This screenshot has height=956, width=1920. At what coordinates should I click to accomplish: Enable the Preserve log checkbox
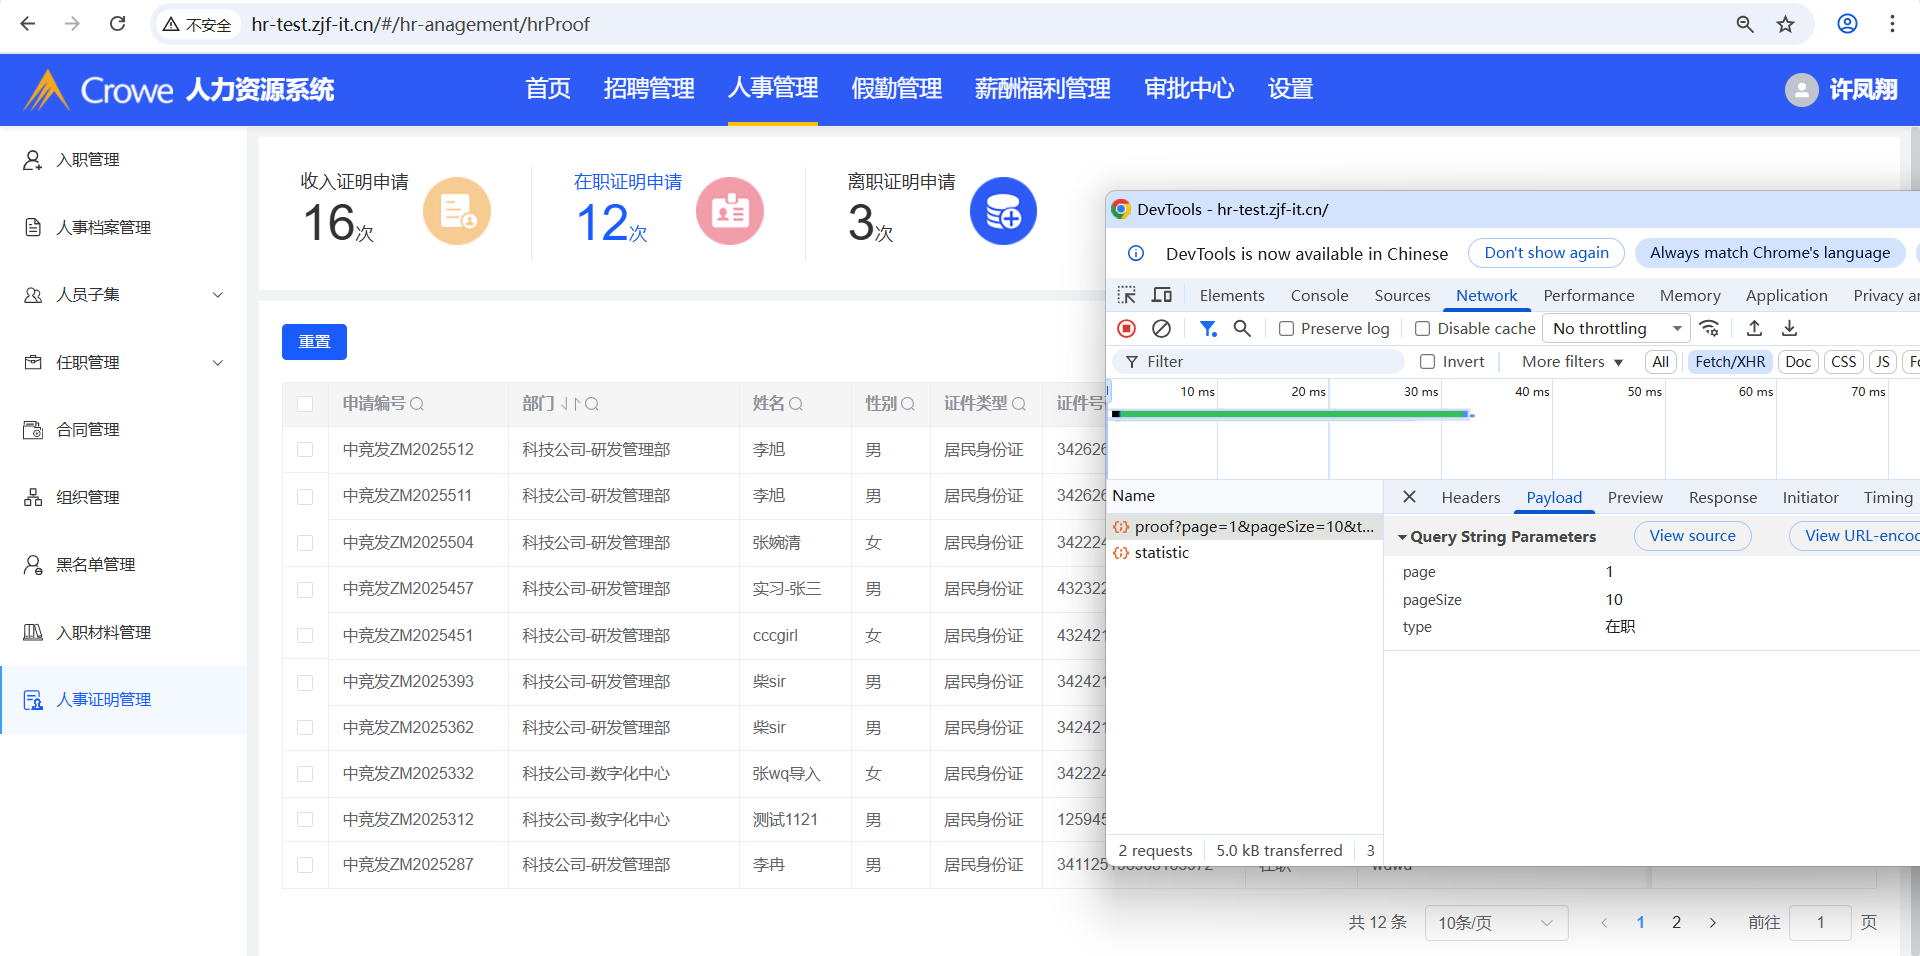1287,329
